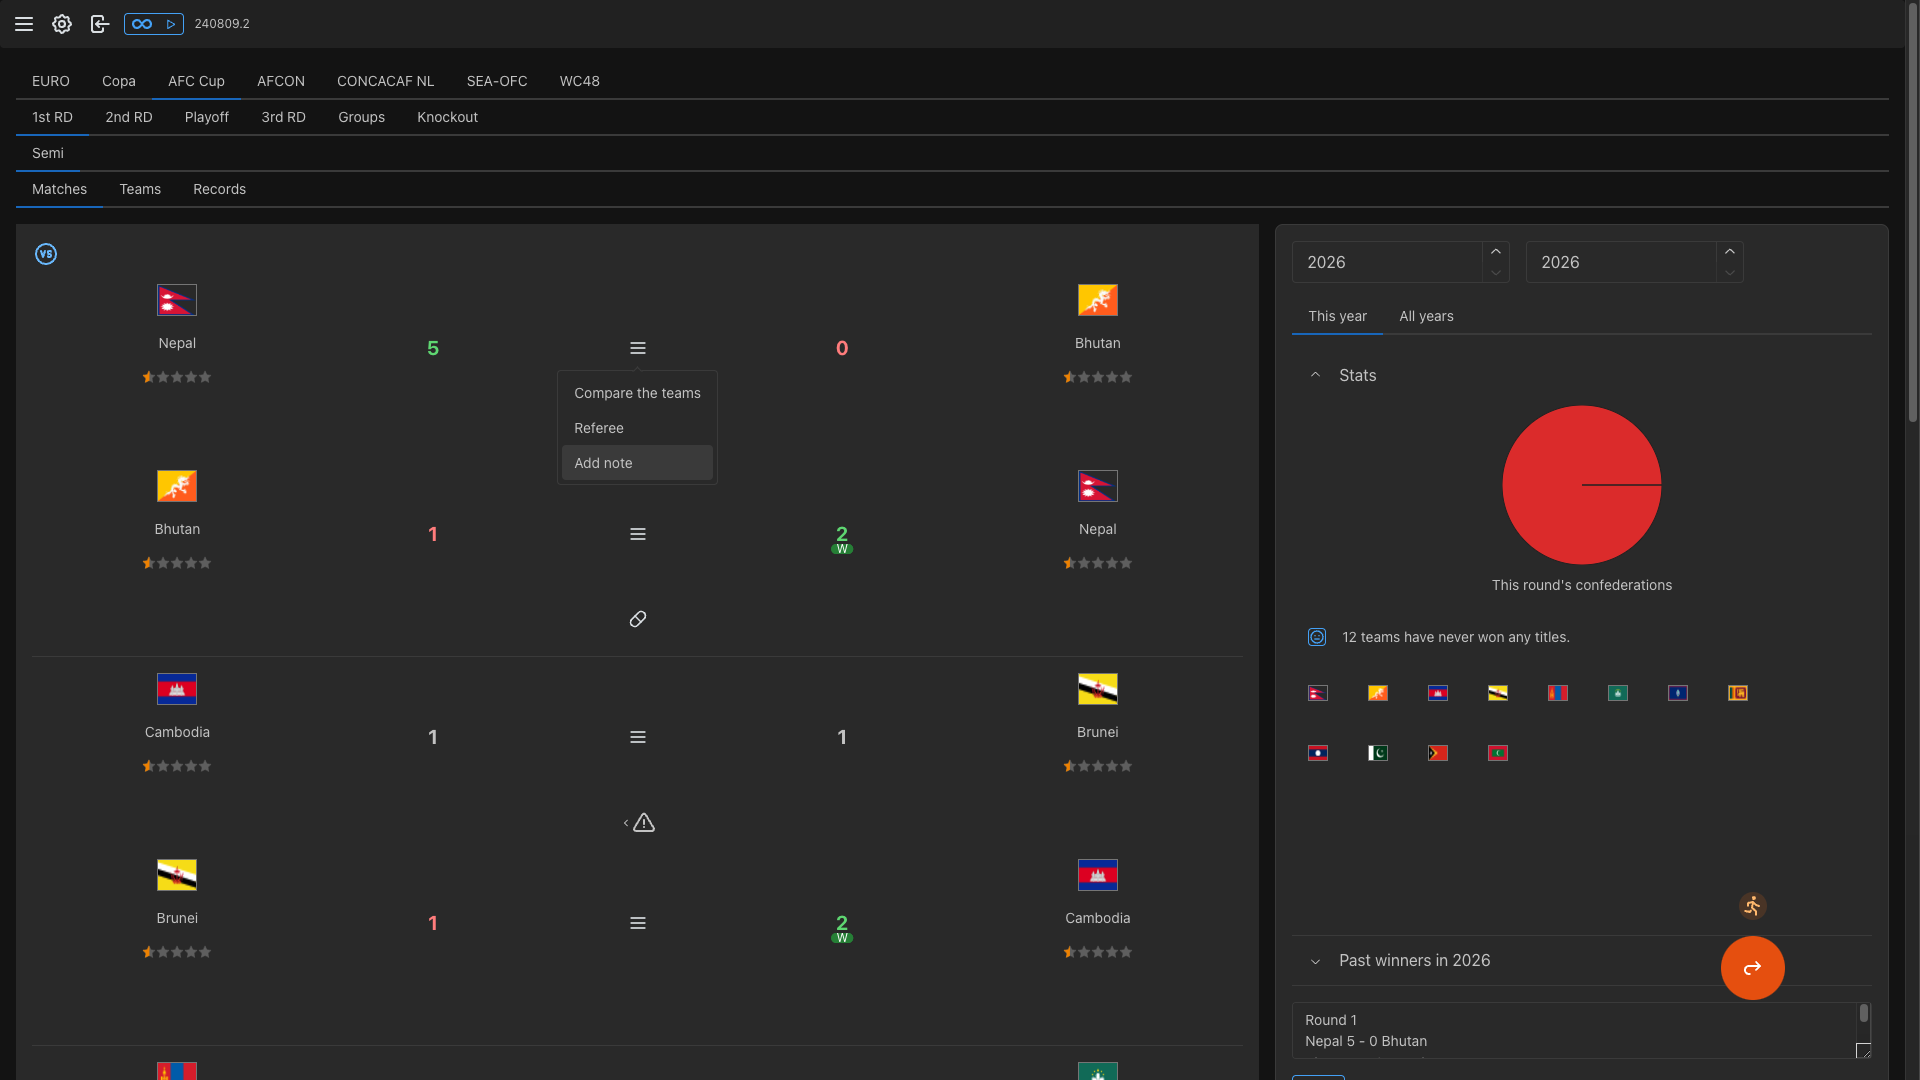Click the orange share arrow button
This screenshot has height=1080, width=1920.
(x=1753, y=968)
